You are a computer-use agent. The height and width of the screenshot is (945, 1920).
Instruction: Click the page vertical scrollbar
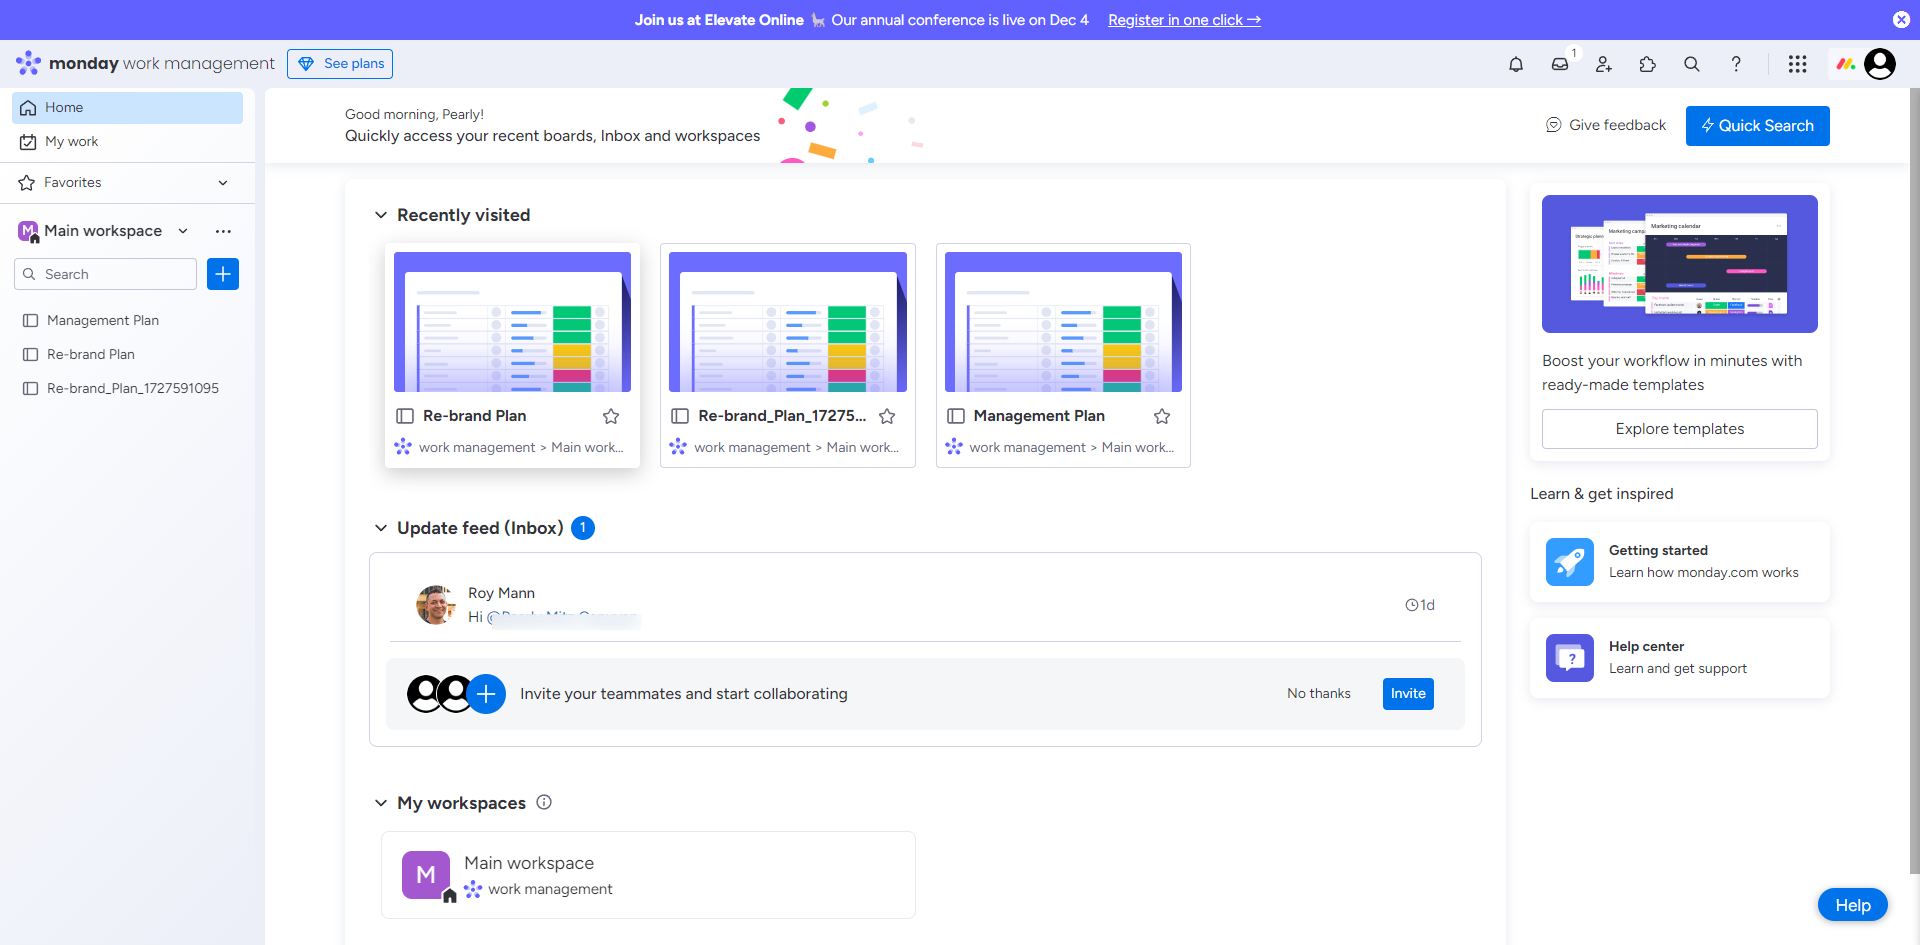(x=1915, y=480)
